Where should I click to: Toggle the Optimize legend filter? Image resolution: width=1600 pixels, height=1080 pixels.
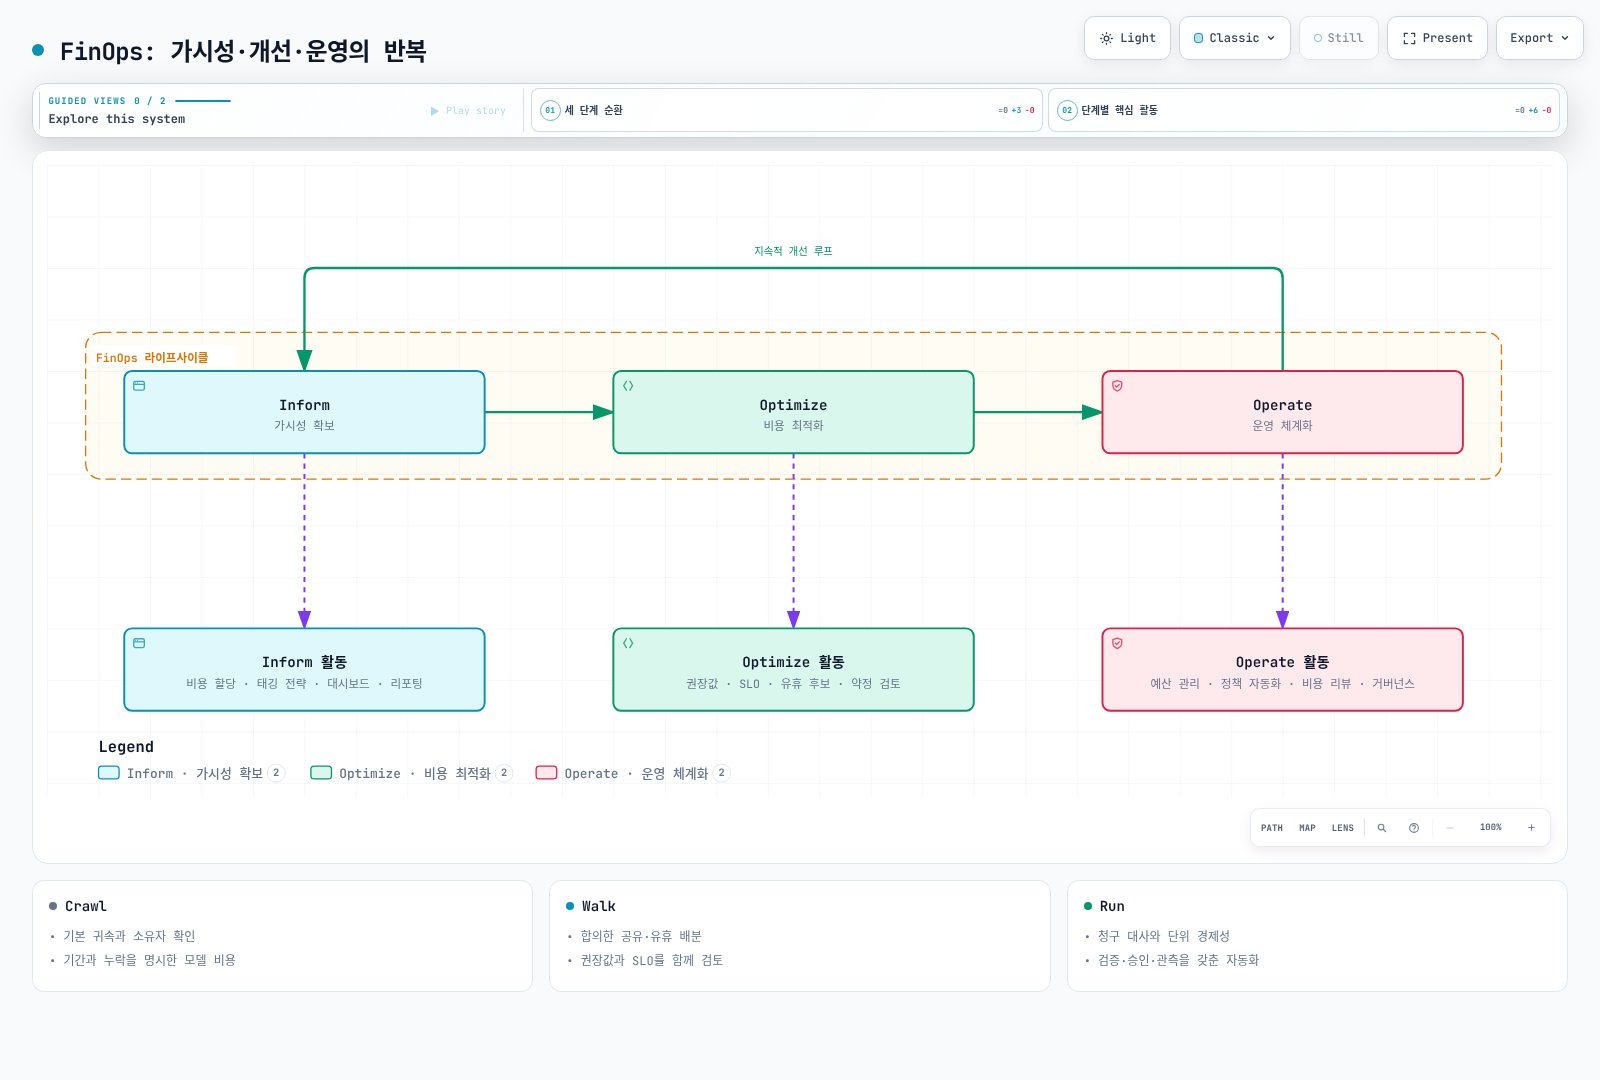(411, 773)
